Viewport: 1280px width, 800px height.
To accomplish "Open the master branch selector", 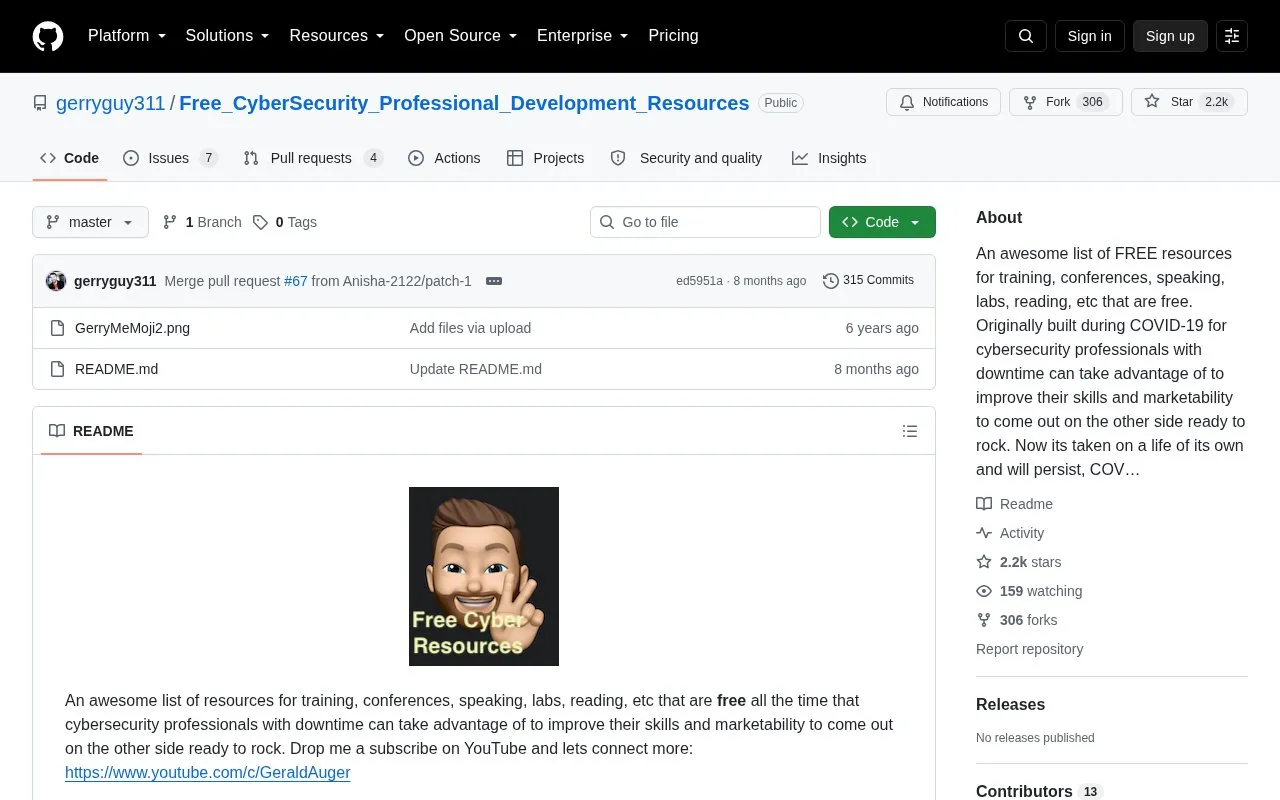I will pos(90,222).
